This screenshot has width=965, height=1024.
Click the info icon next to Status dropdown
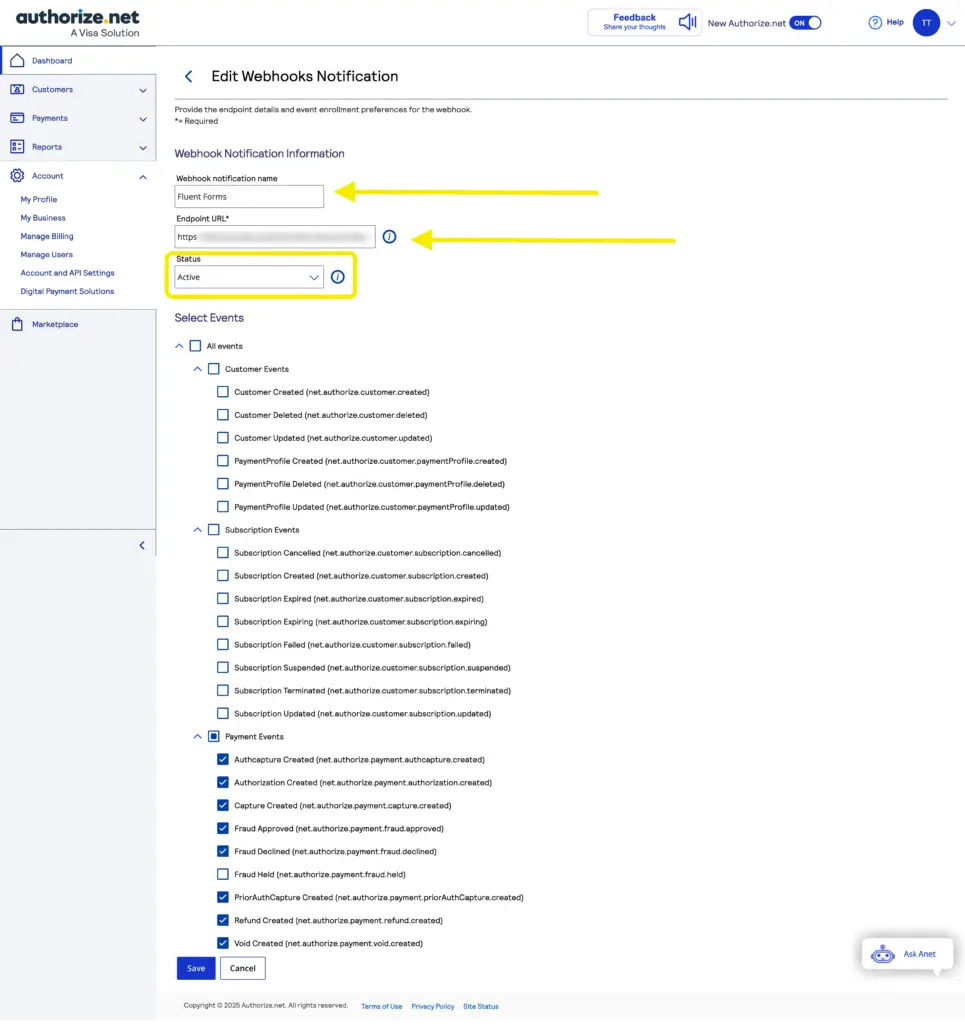pyautogui.click(x=337, y=277)
